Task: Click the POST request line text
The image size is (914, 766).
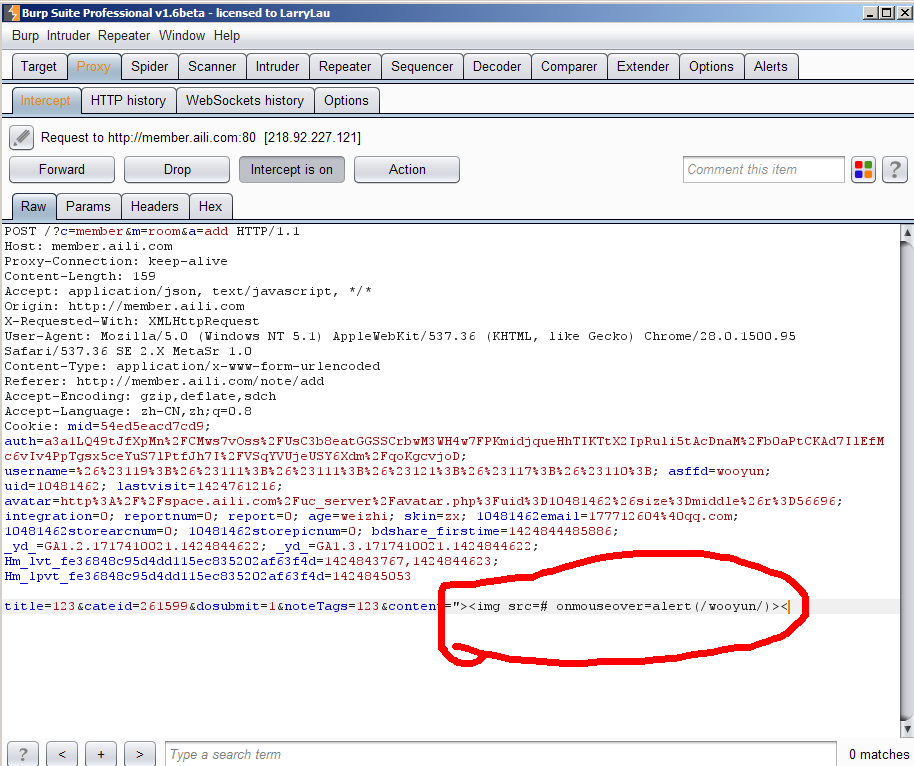Action: [x=152, y=231]
